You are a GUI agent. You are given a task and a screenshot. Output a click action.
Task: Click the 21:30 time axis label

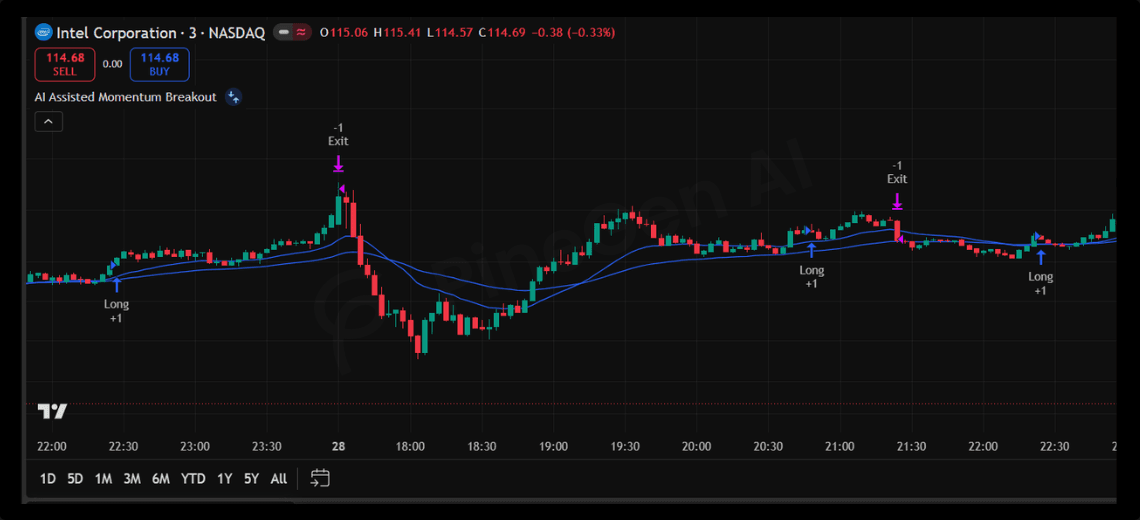pyautogui.click(x=911, y=447)
